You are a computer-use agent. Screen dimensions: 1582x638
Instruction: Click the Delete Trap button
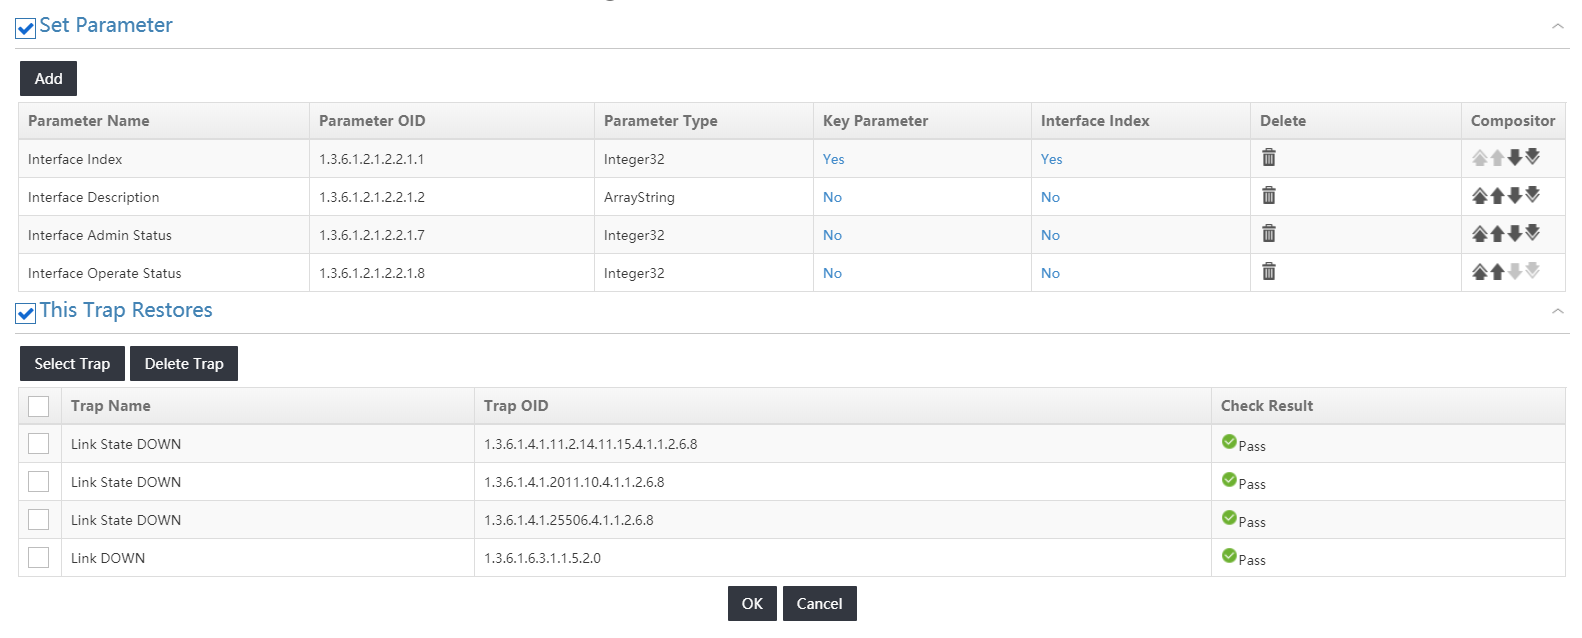[184, 364]
